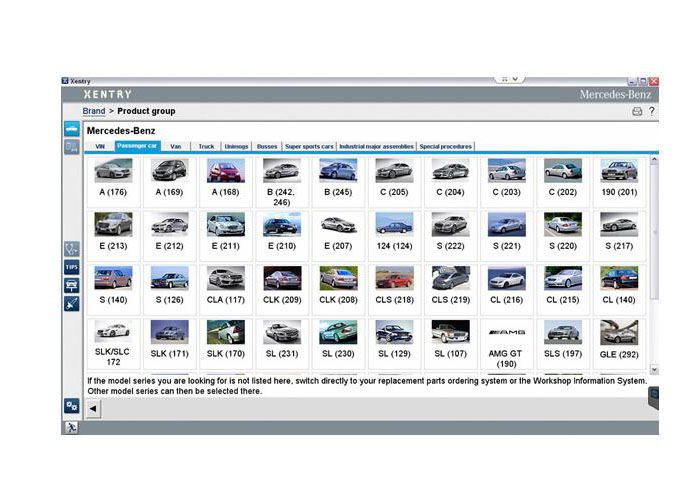Pick the CL (140) model series
Viewport: 700px width, 500px height.
point(619,289)
